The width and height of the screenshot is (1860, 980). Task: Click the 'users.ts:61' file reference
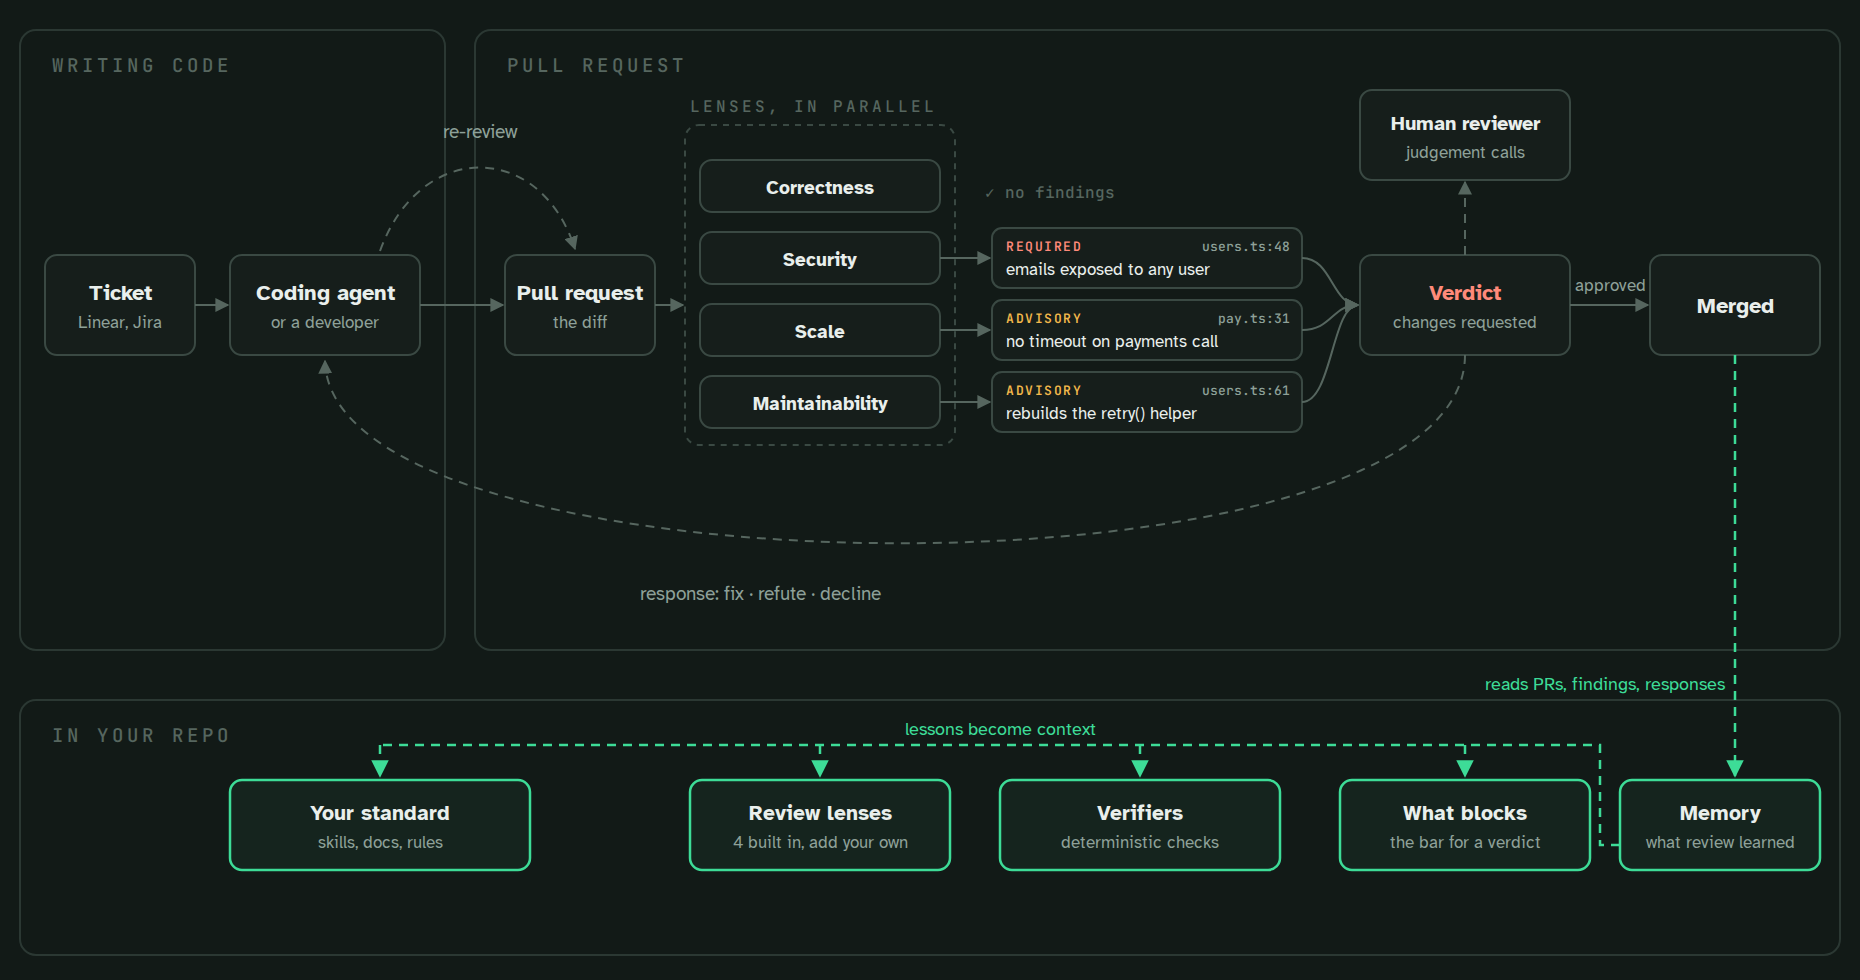coord(1246,391)
